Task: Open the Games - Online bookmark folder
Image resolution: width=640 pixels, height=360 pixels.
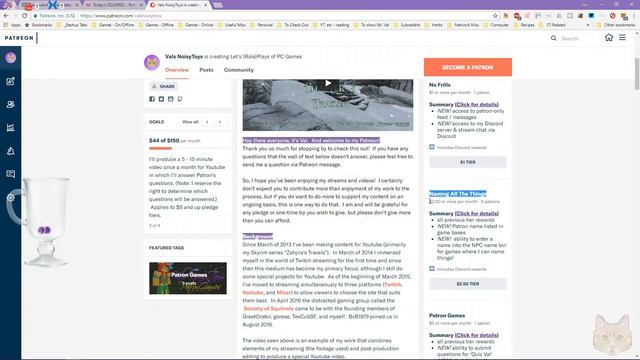Action: tap(196, 25)
